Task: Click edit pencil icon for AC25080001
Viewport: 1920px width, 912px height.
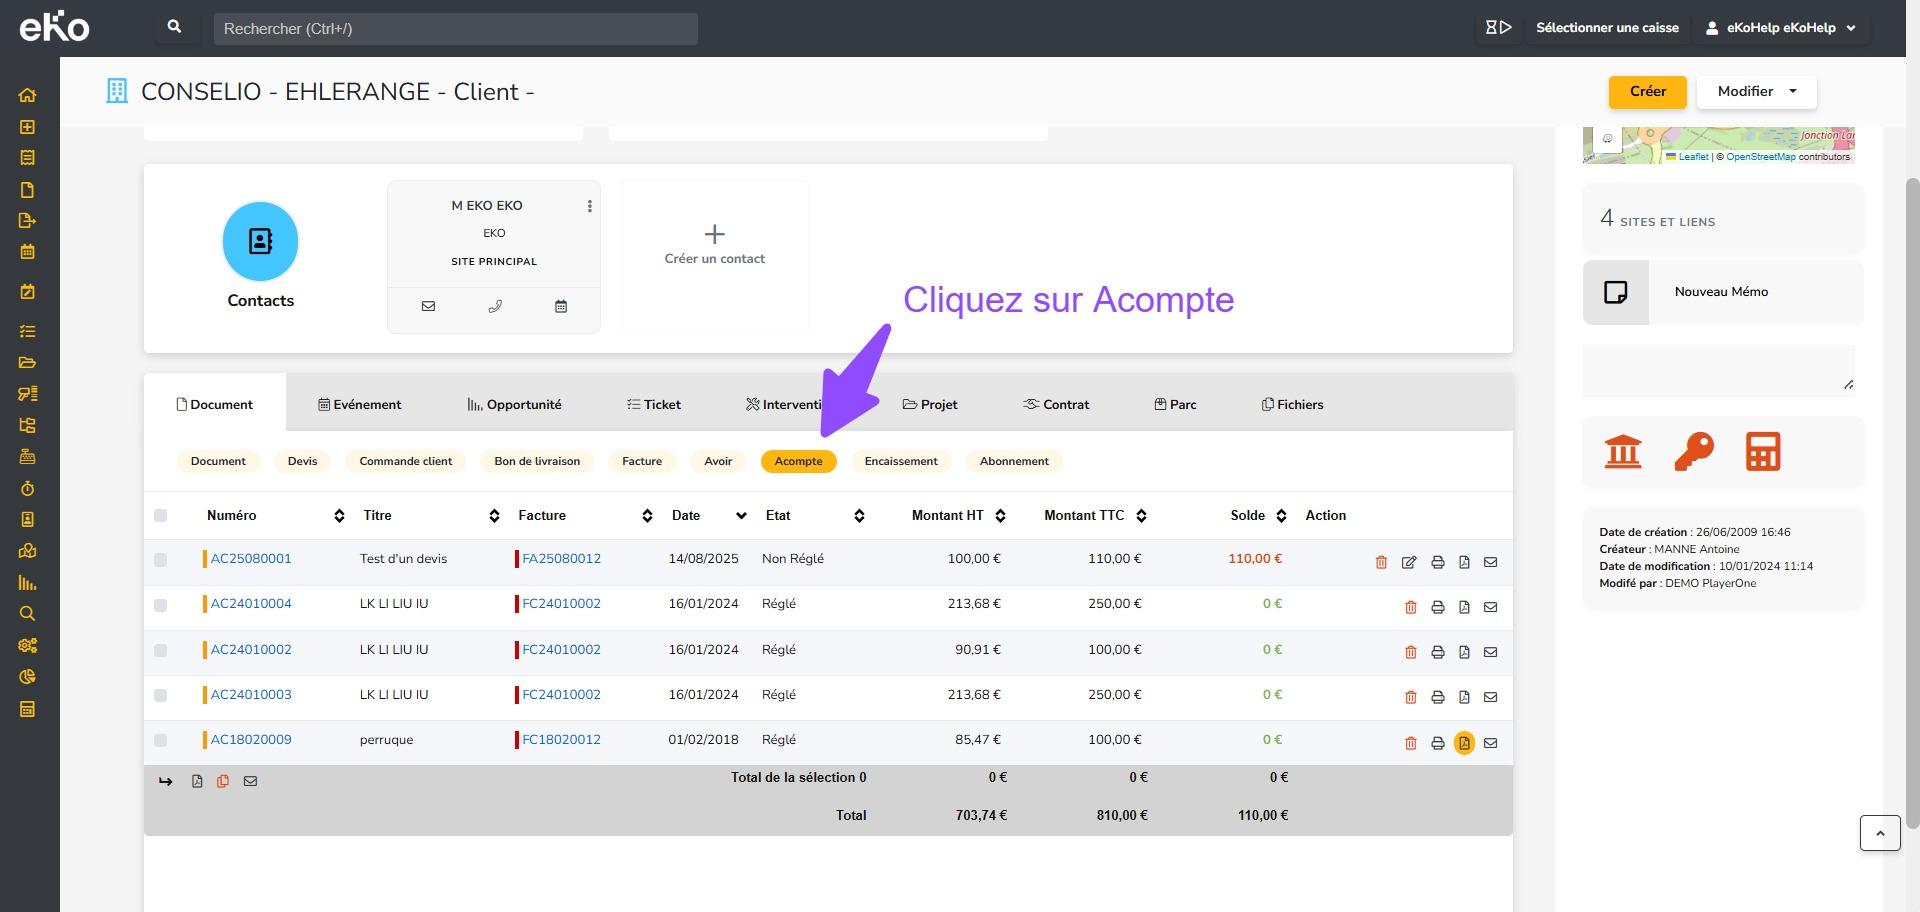Action: click(1408, 562)
